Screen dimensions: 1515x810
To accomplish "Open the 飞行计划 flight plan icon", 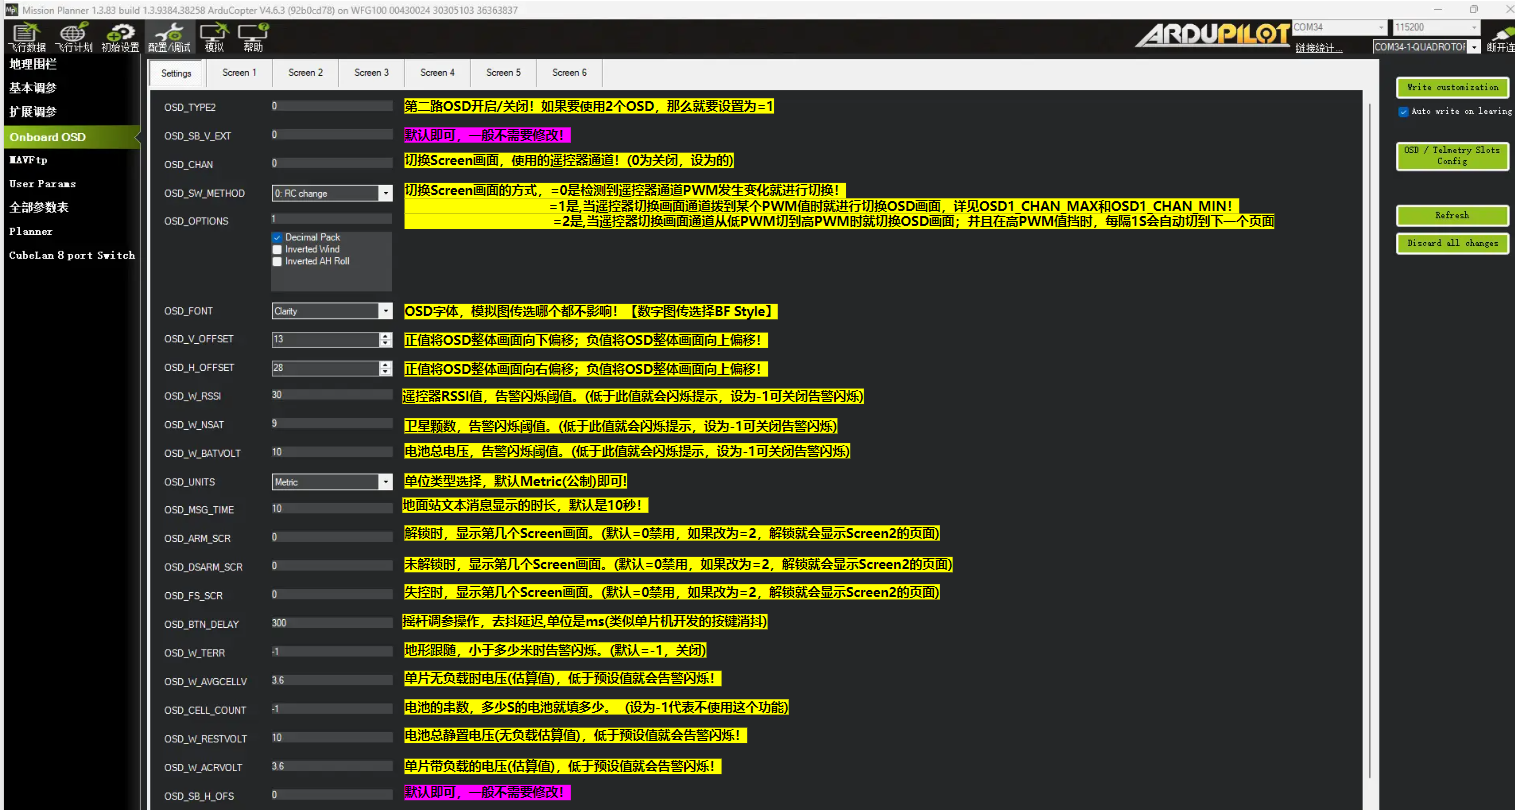I will pos(73,38).
